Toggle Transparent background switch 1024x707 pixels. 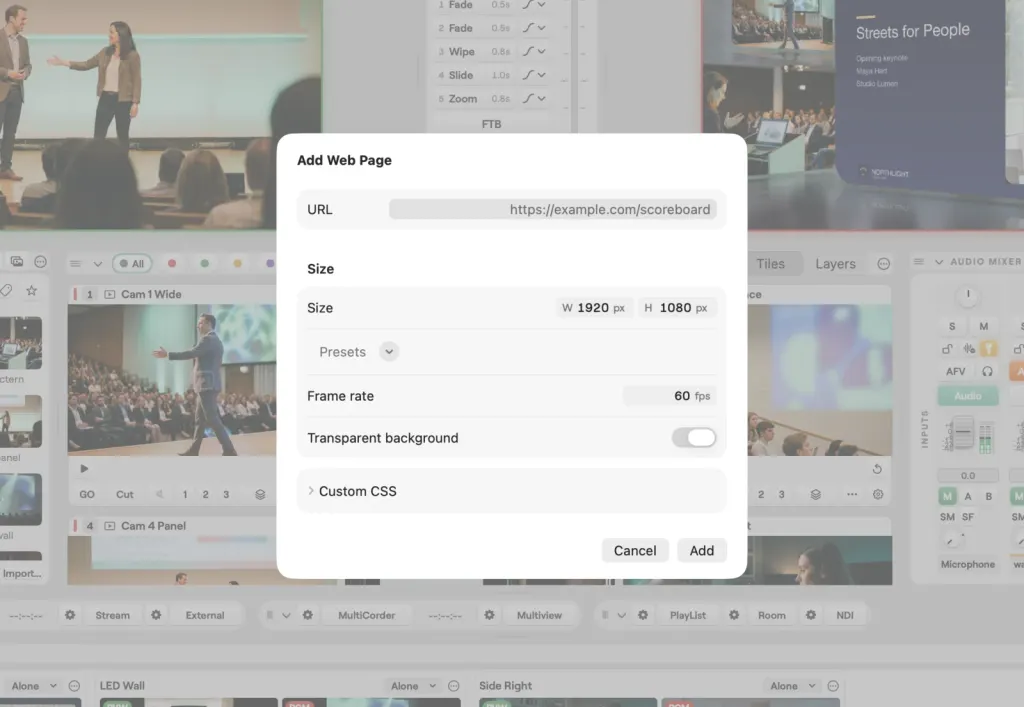694,437
